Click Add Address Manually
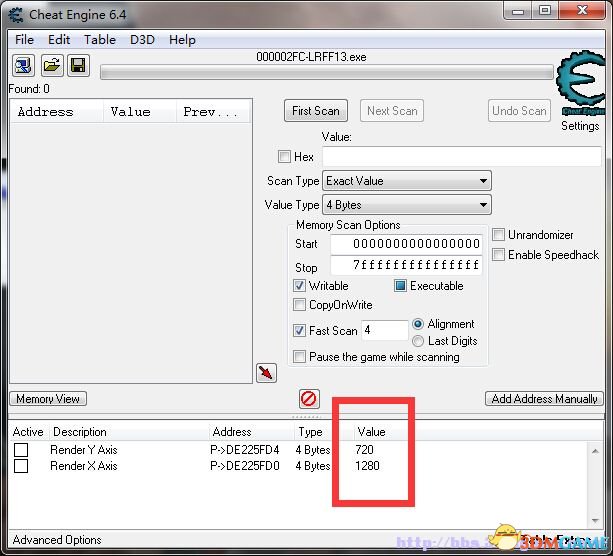The image size is (613, 556). pyautogui.click(x=544, y=399)
